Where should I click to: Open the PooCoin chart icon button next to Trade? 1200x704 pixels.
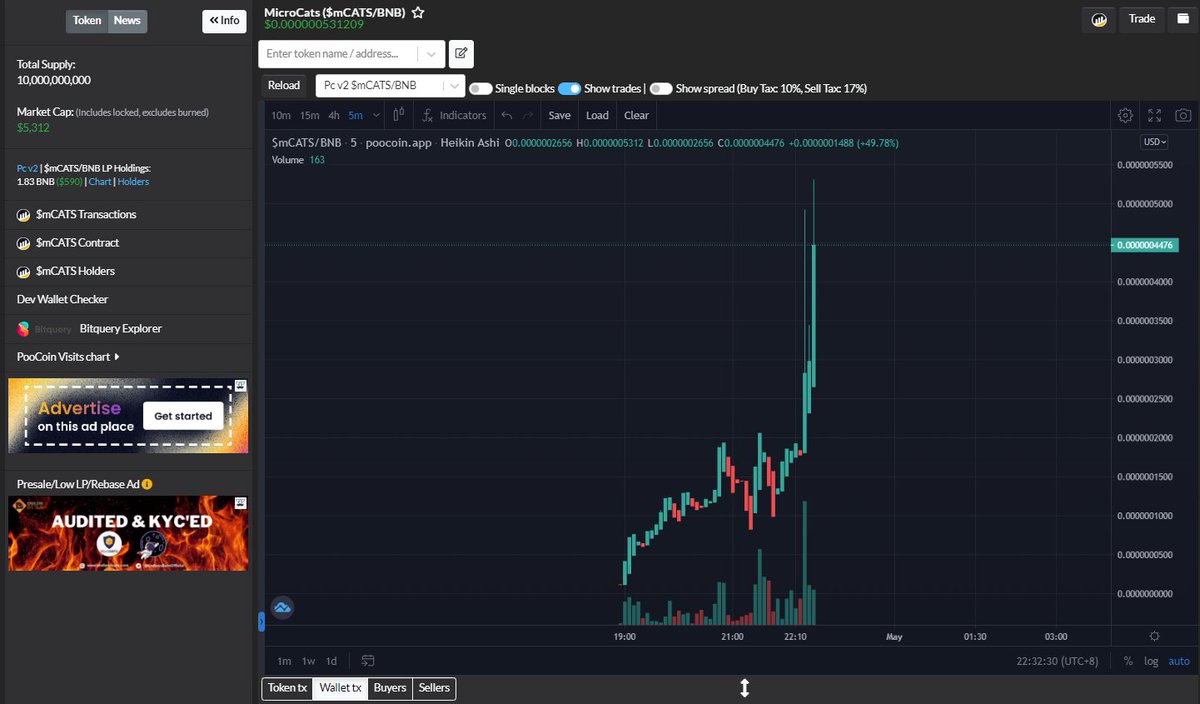1099,19
